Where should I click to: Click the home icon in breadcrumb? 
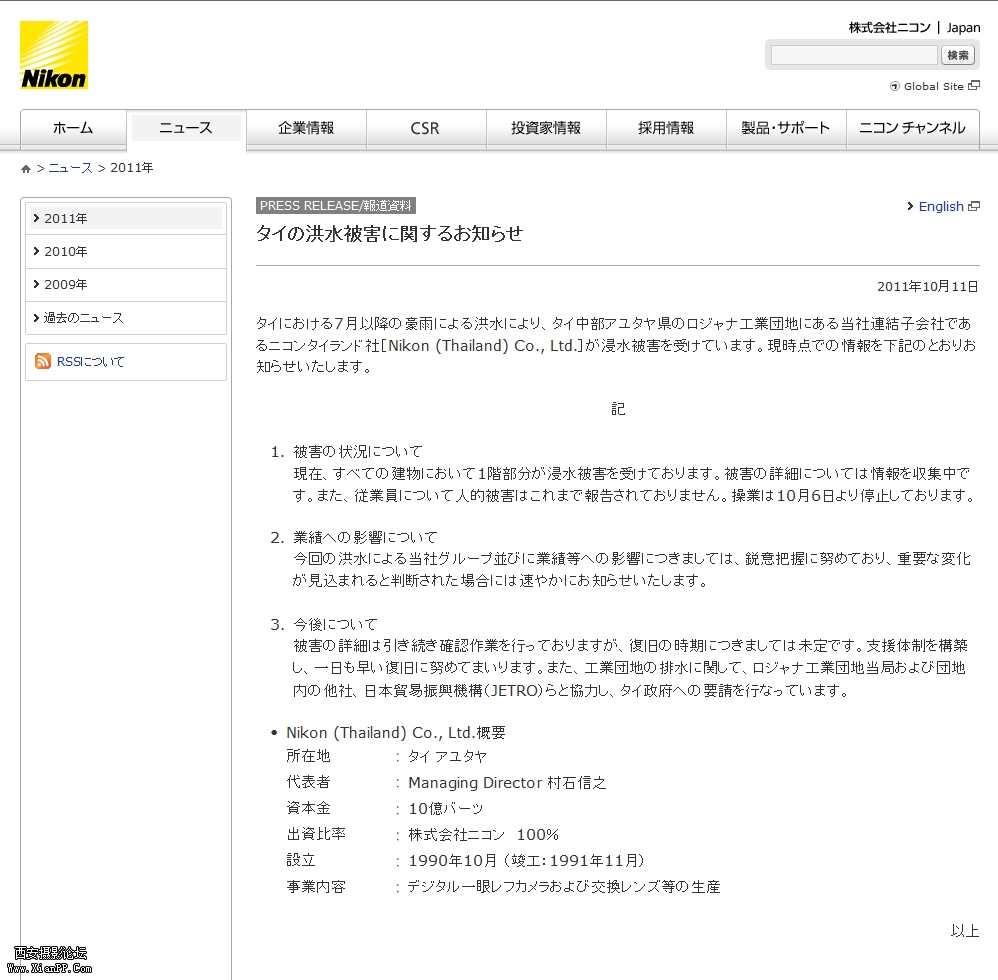(x=26, y=169)
